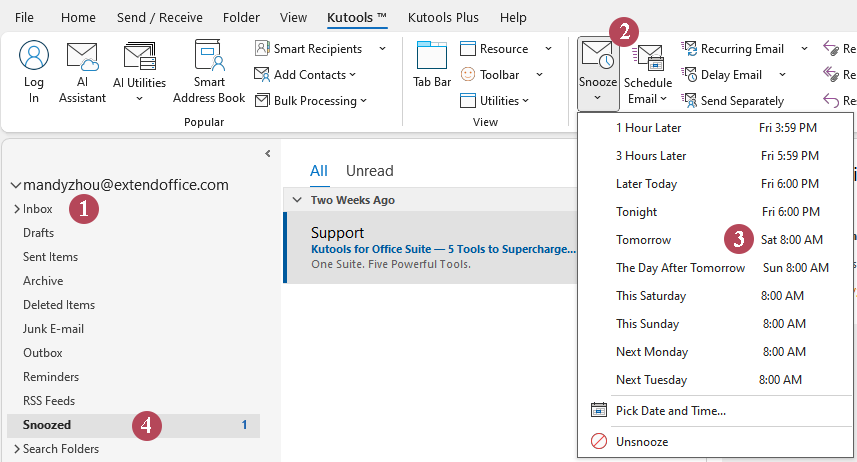Open the Delay Email dropdown arrow
Screen dimensions: 857x462
point(782,74)
